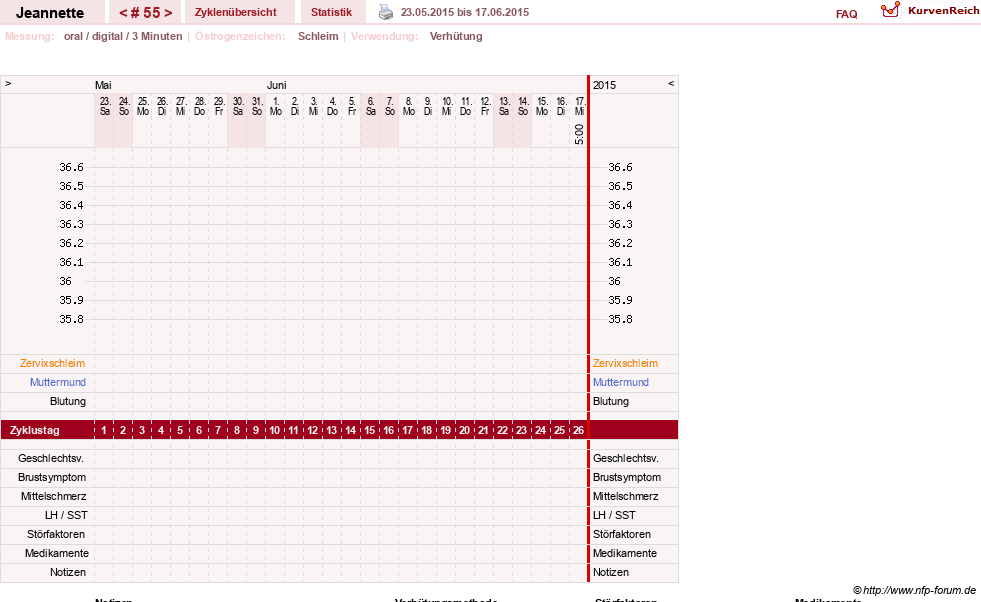Click the left Zervixschleim label
981x602 pixels.
pyautogui.click(x=52, y=364)
